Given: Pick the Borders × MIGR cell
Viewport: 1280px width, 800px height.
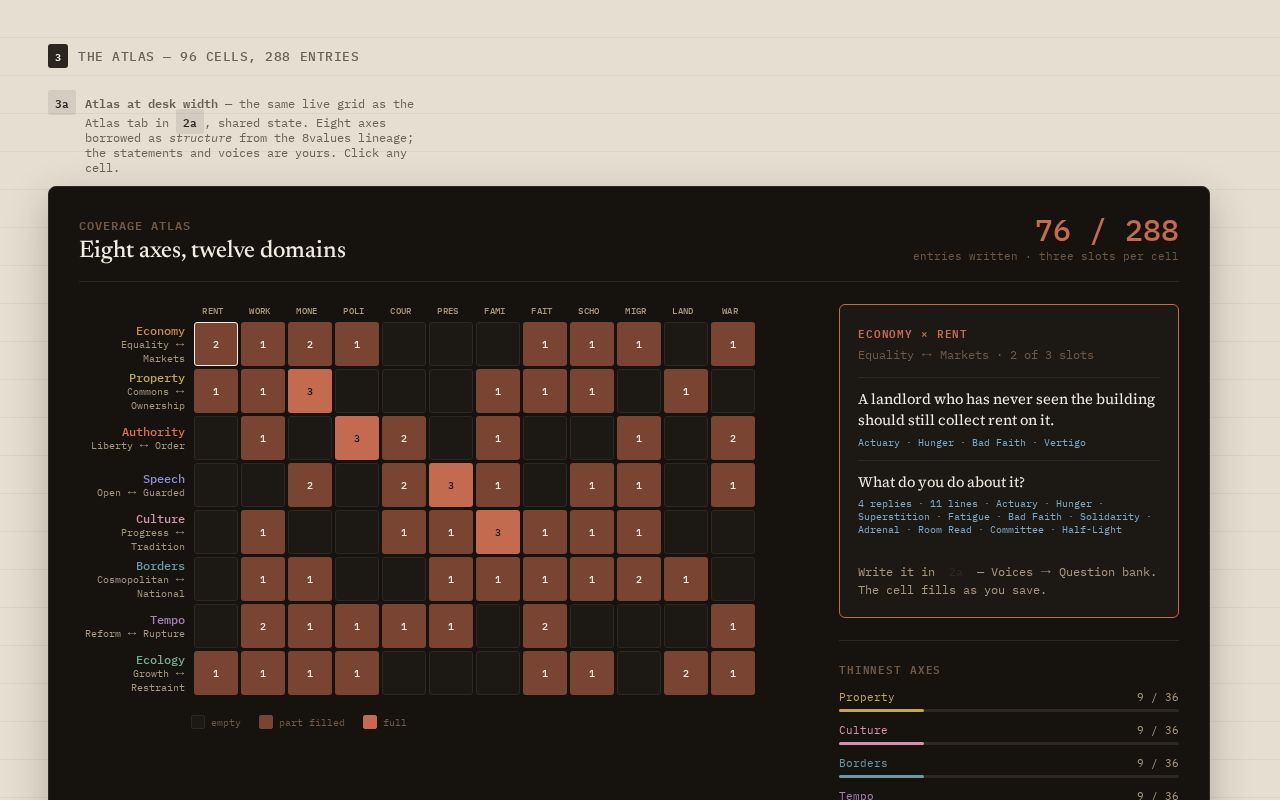Looking at the screenshot, I should pyautogui.click(x=639, y=579).
